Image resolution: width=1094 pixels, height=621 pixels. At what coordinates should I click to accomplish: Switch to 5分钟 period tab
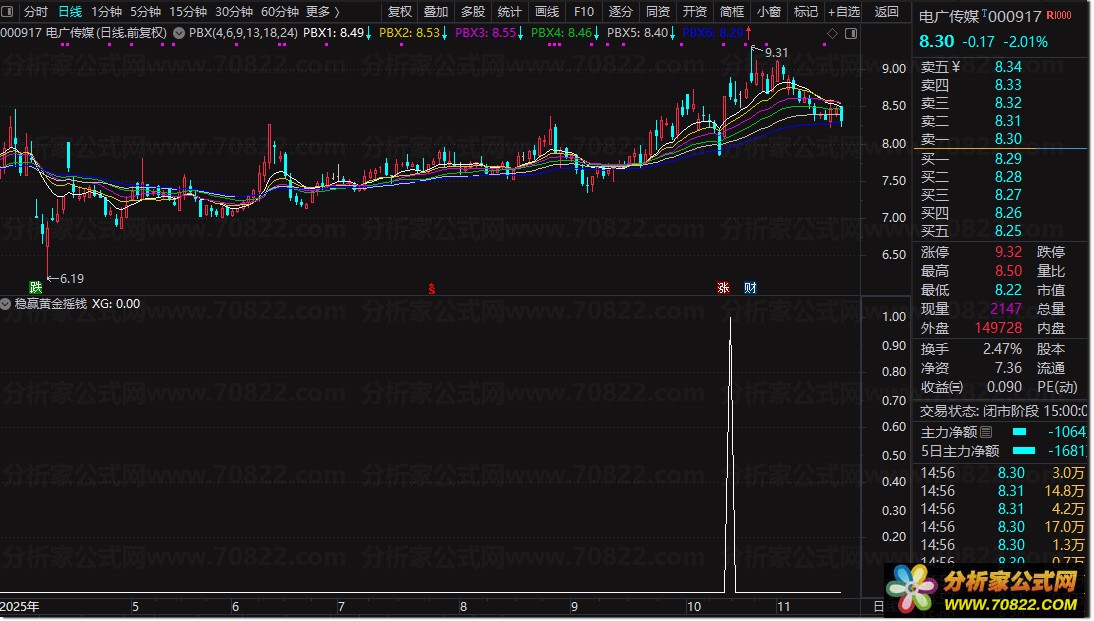tap(145, 12)
